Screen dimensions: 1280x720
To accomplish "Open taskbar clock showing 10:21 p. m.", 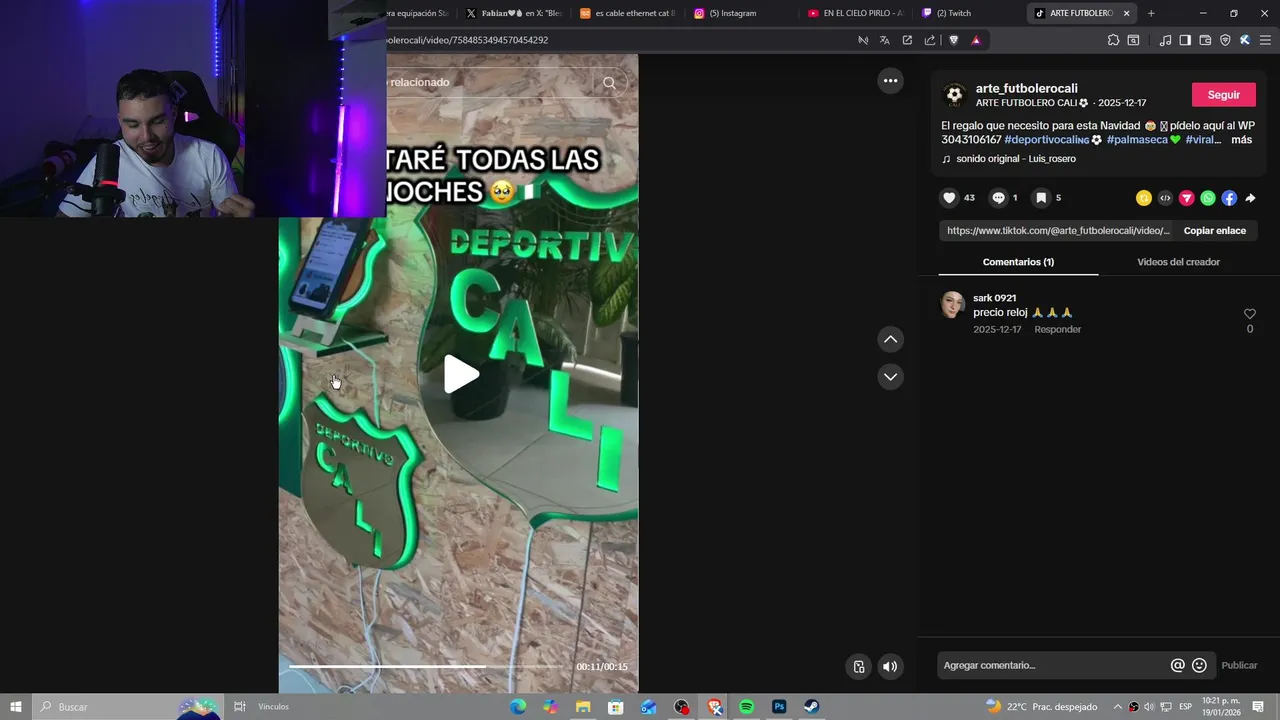I will (1221, 706).
